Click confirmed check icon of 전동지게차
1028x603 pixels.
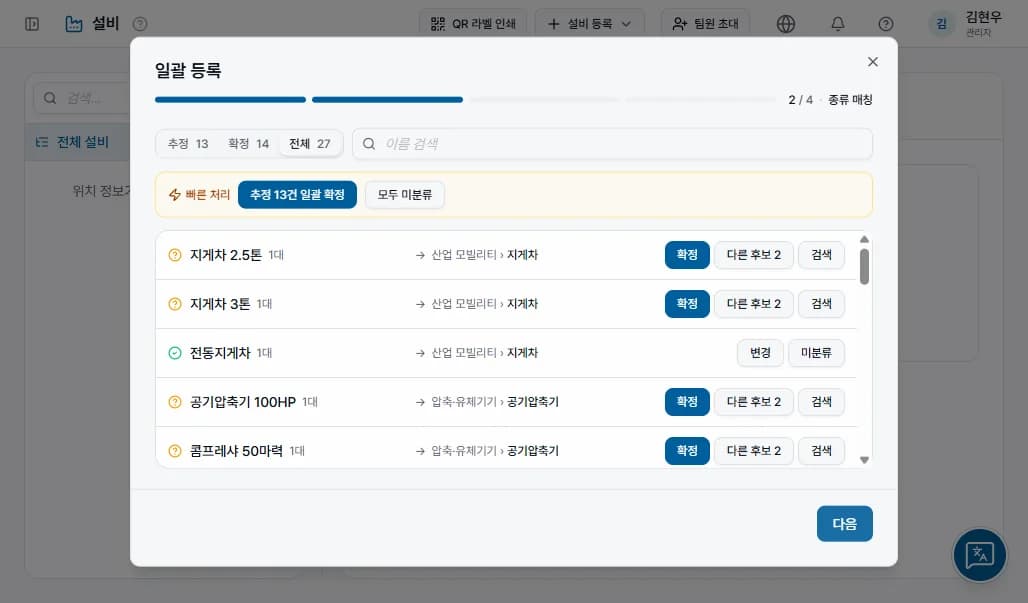tap(174, 353)
